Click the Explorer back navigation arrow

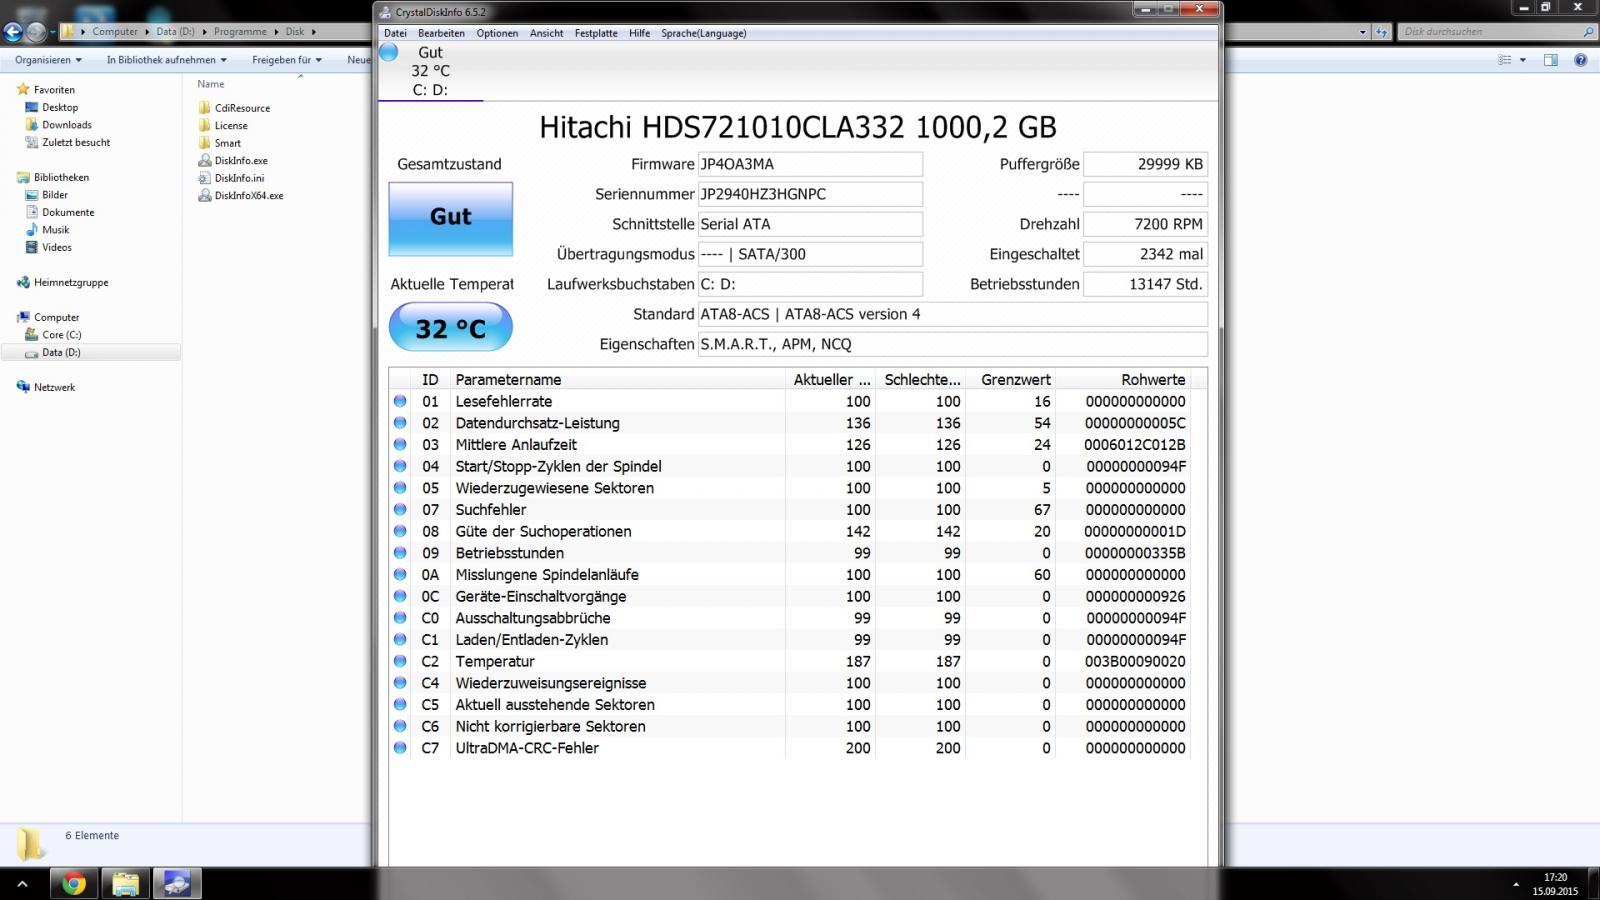click(x=12, y=32)
